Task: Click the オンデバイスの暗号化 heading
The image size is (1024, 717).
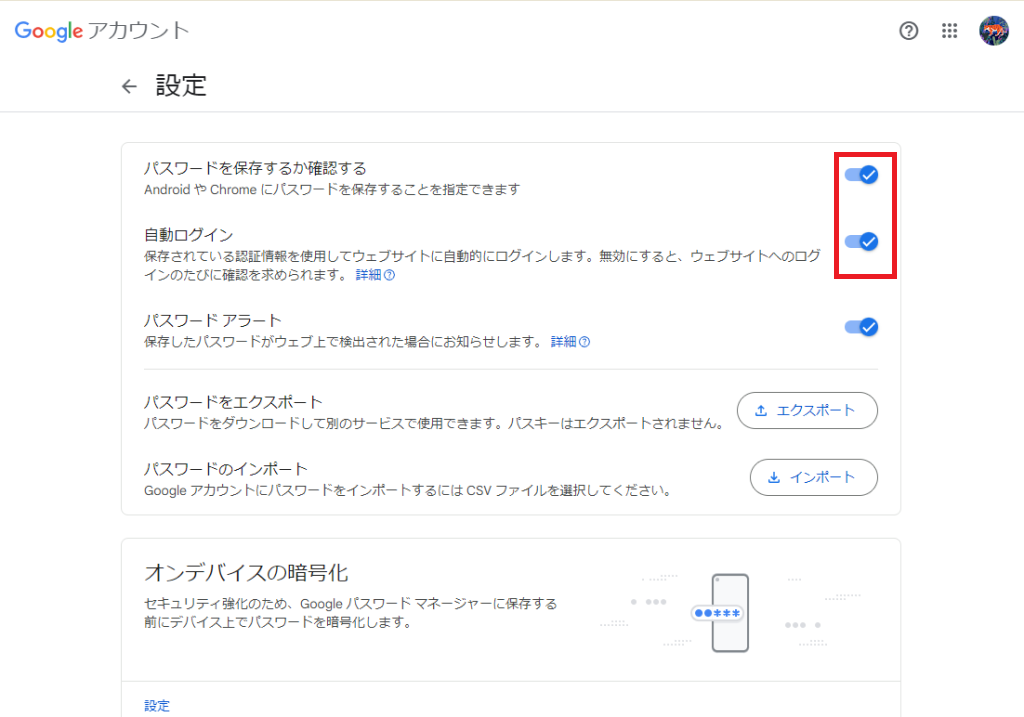Action: (246, 572)
